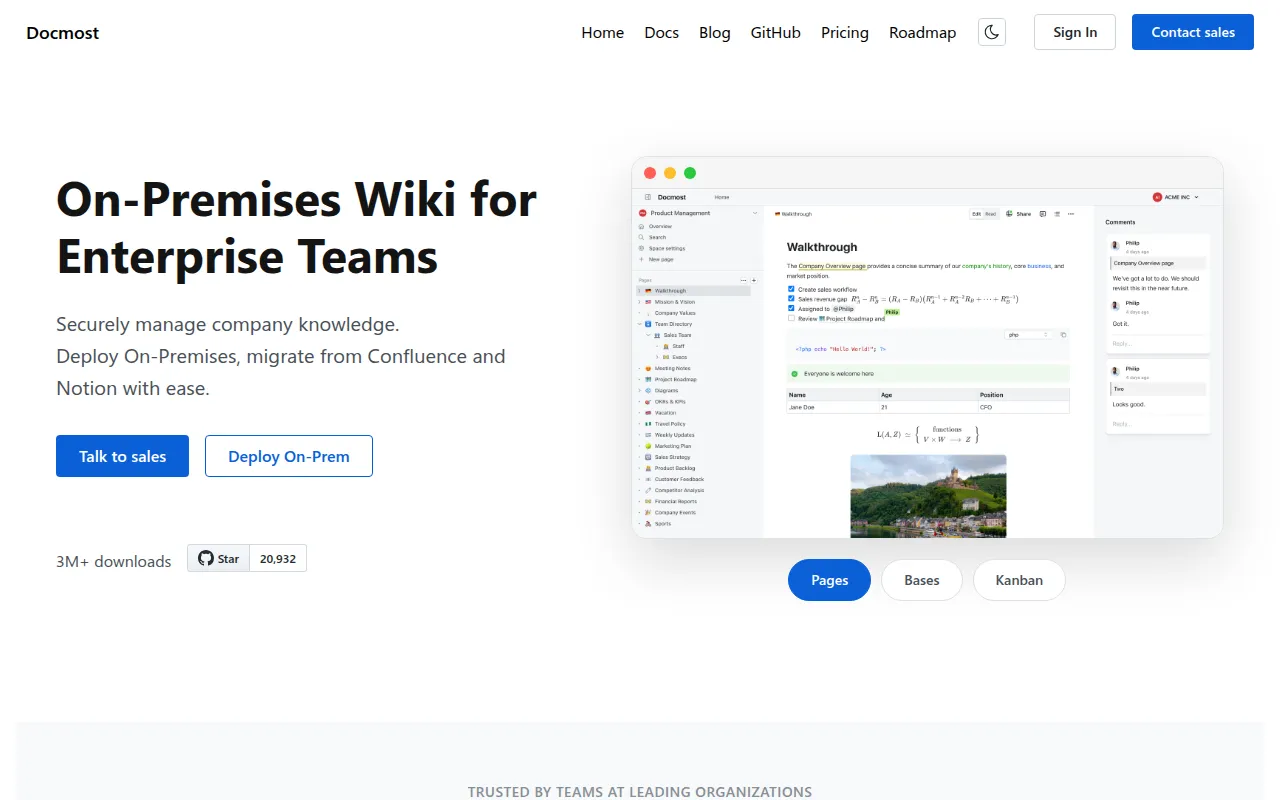
Task: Select the Pages preview tab
Action: tap(830, 580)
